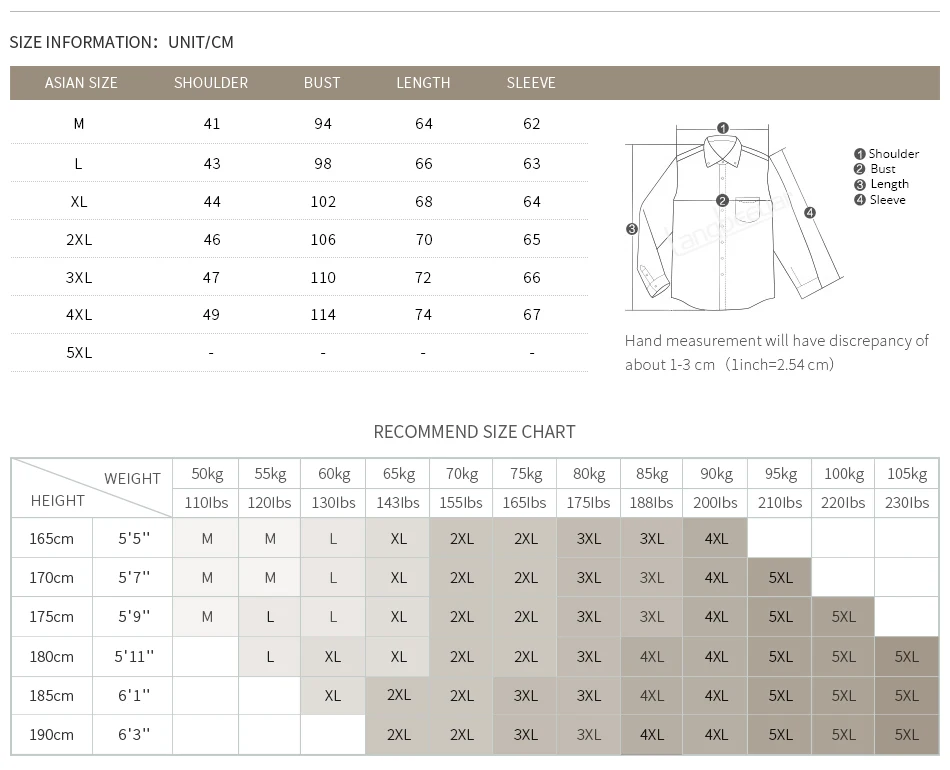950x770 pixels.
Task: Click the shirt illustration thumbnail
Action: (x=736, y=218)
